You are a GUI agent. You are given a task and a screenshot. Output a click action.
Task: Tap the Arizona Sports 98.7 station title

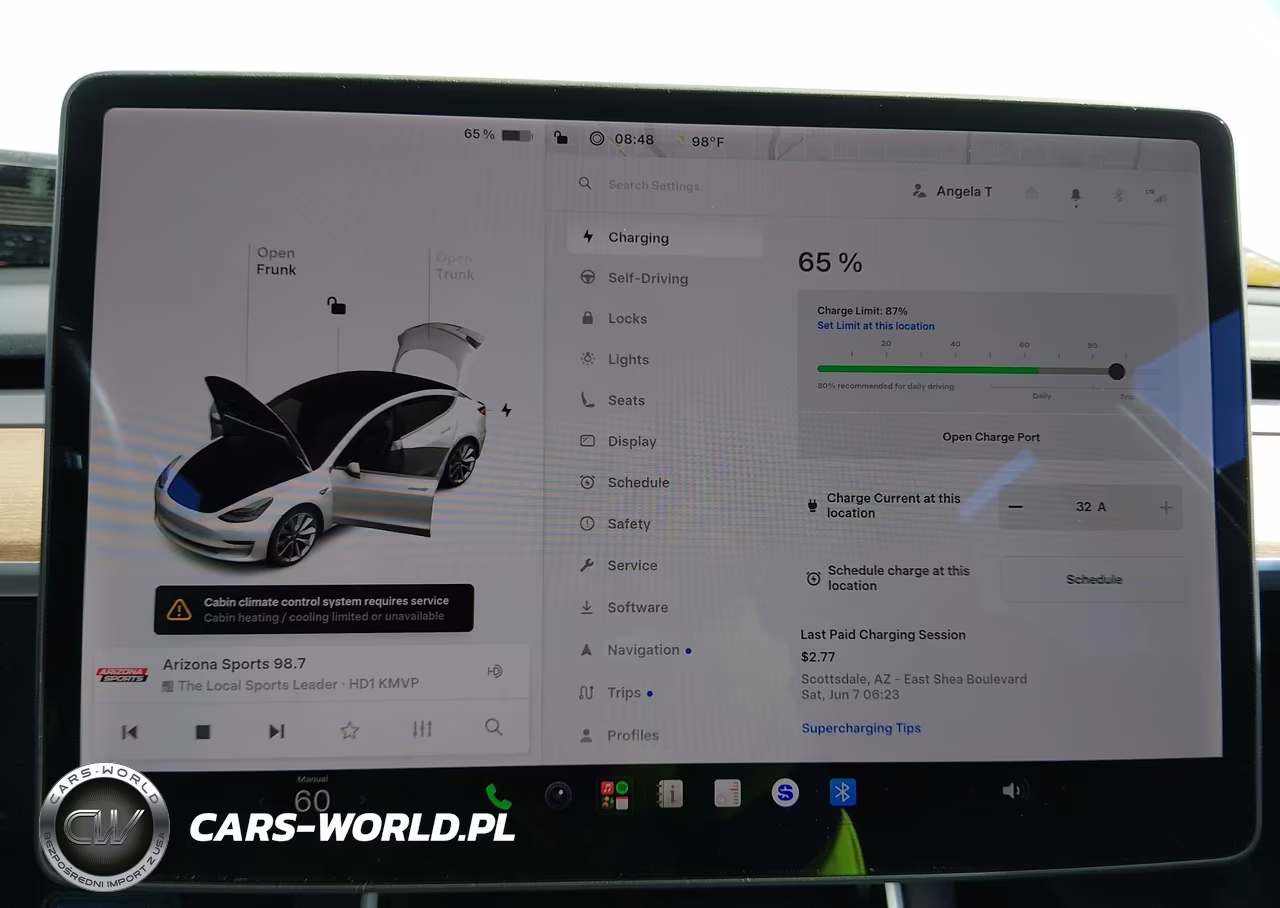(x=234, y=664)
